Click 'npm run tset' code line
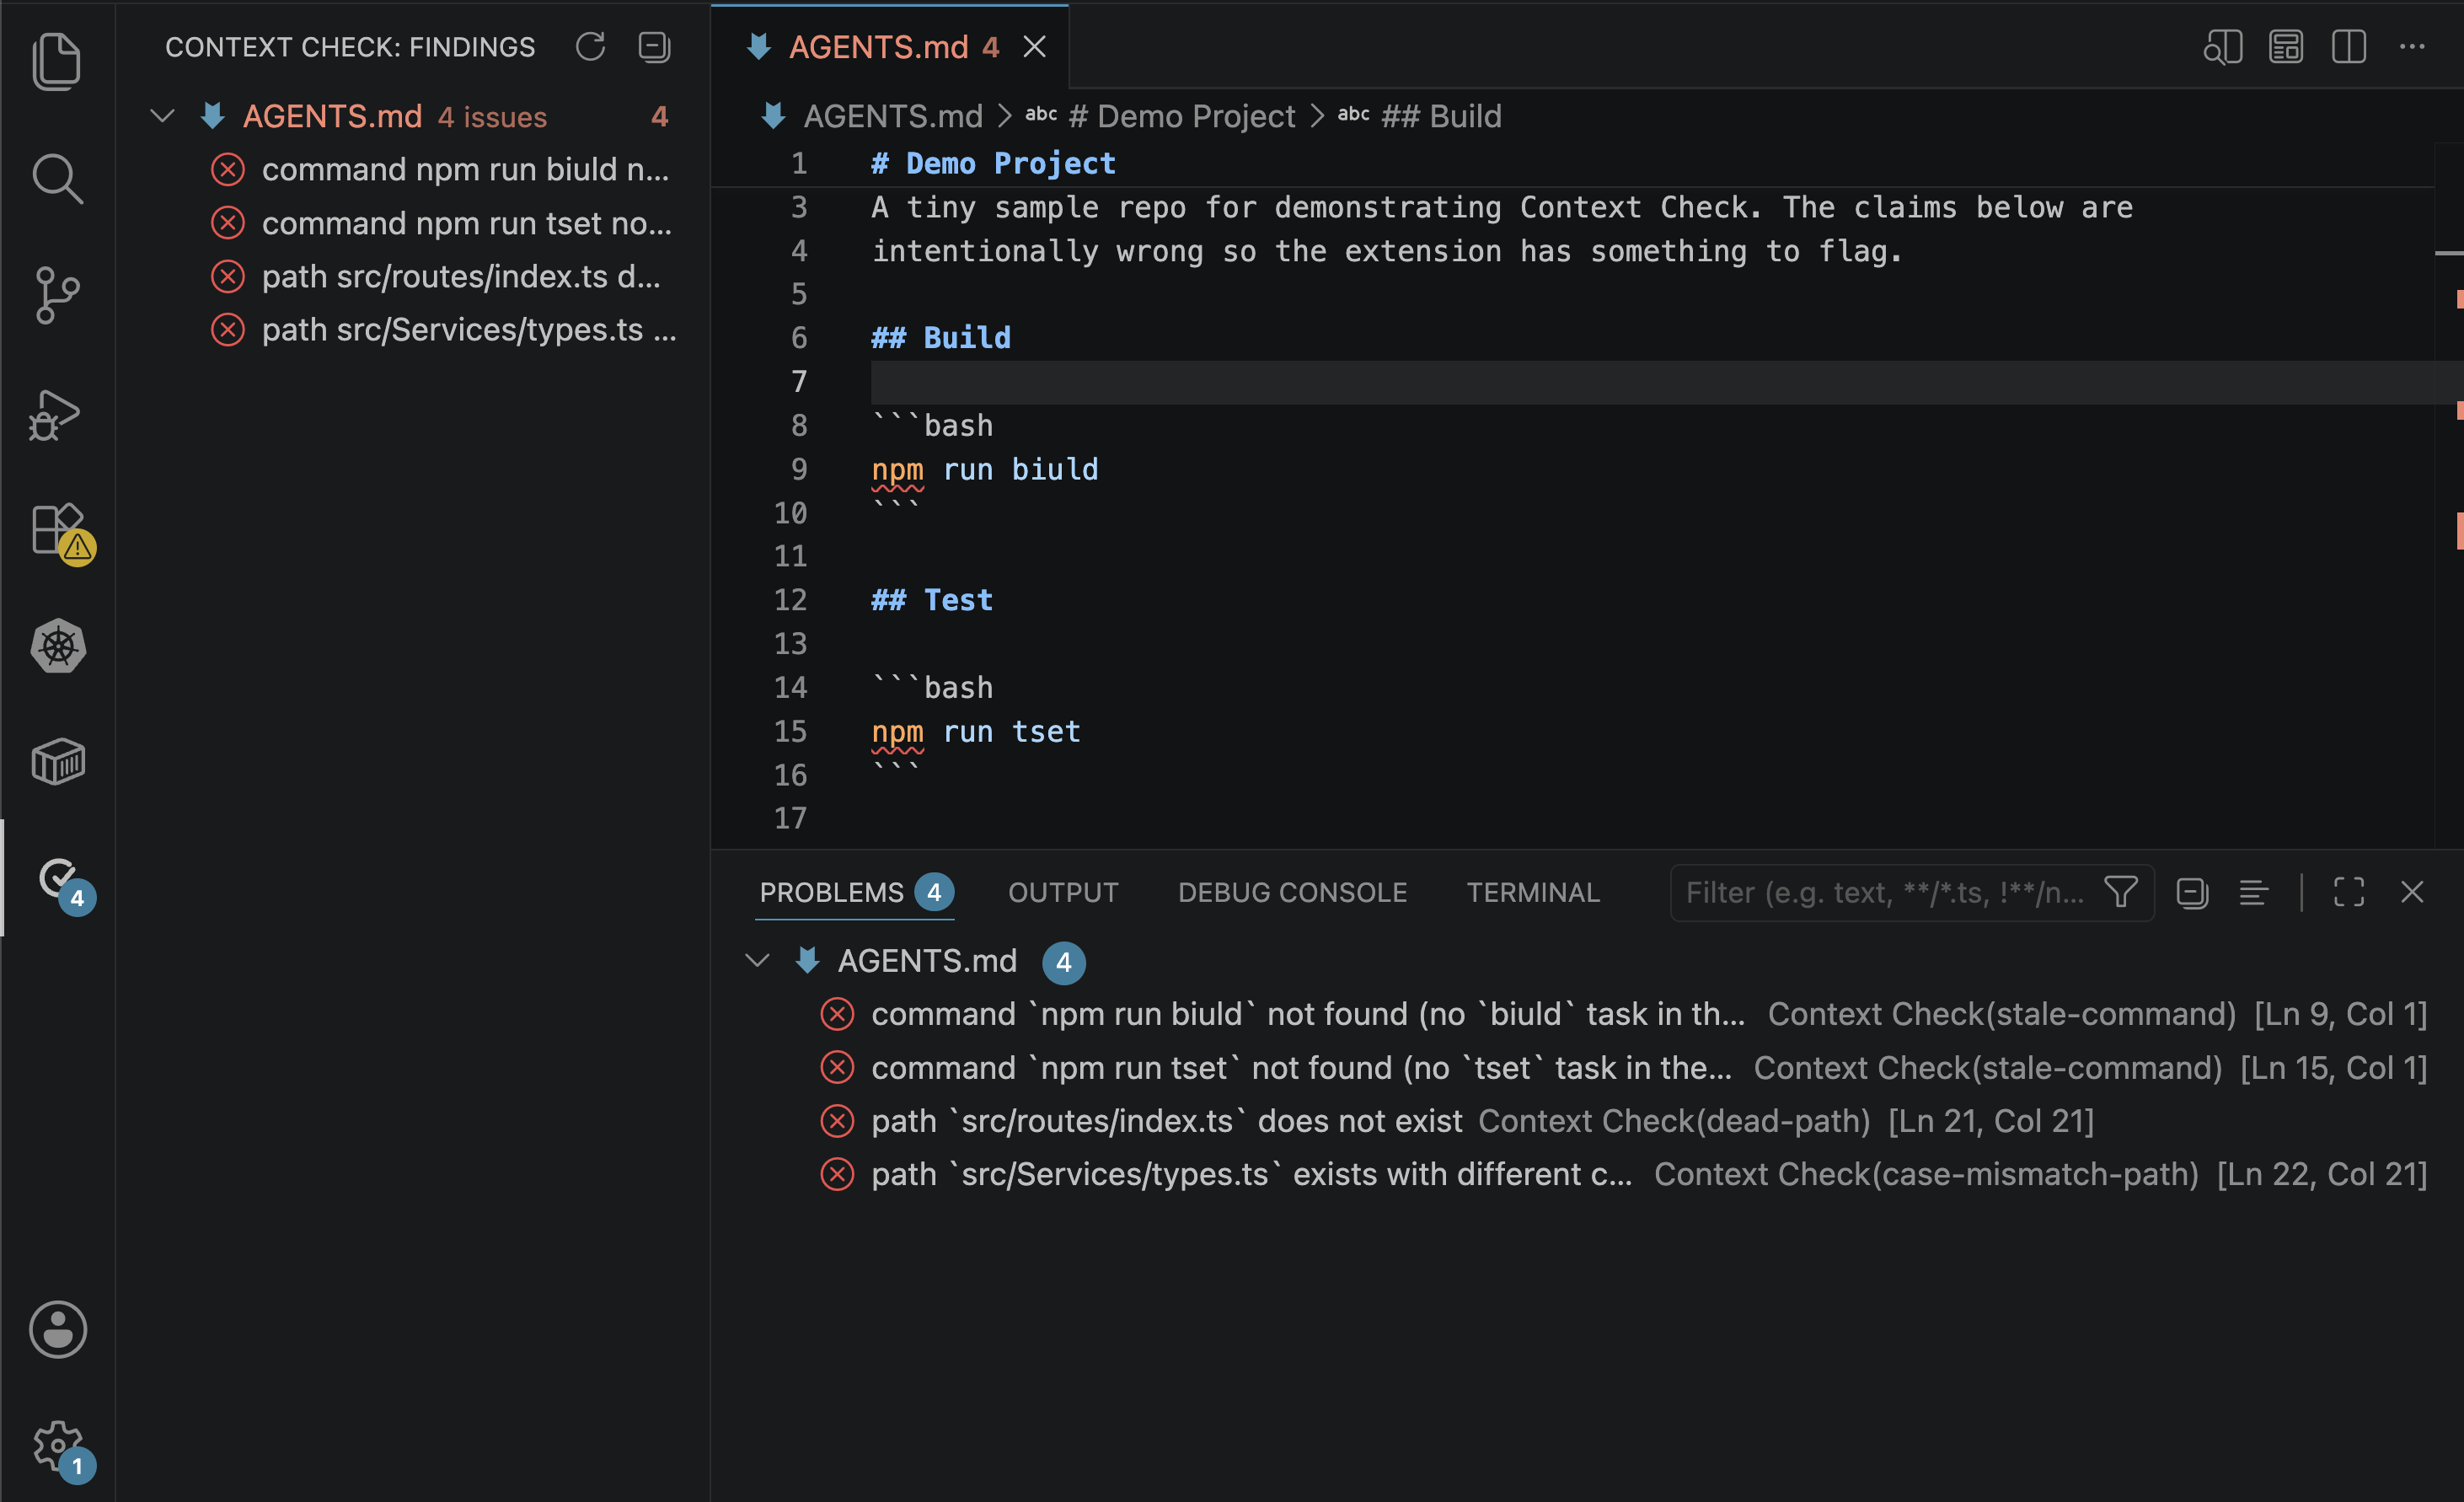 tap(975, 731)
